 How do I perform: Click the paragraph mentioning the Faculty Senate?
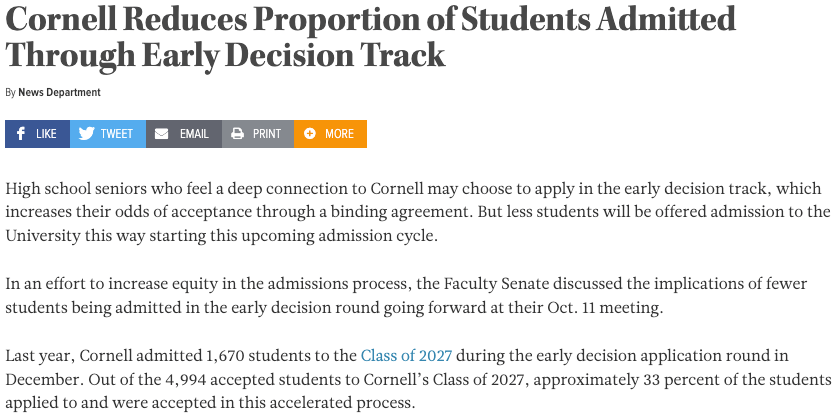pyautogui.click(x=400, y=296)
